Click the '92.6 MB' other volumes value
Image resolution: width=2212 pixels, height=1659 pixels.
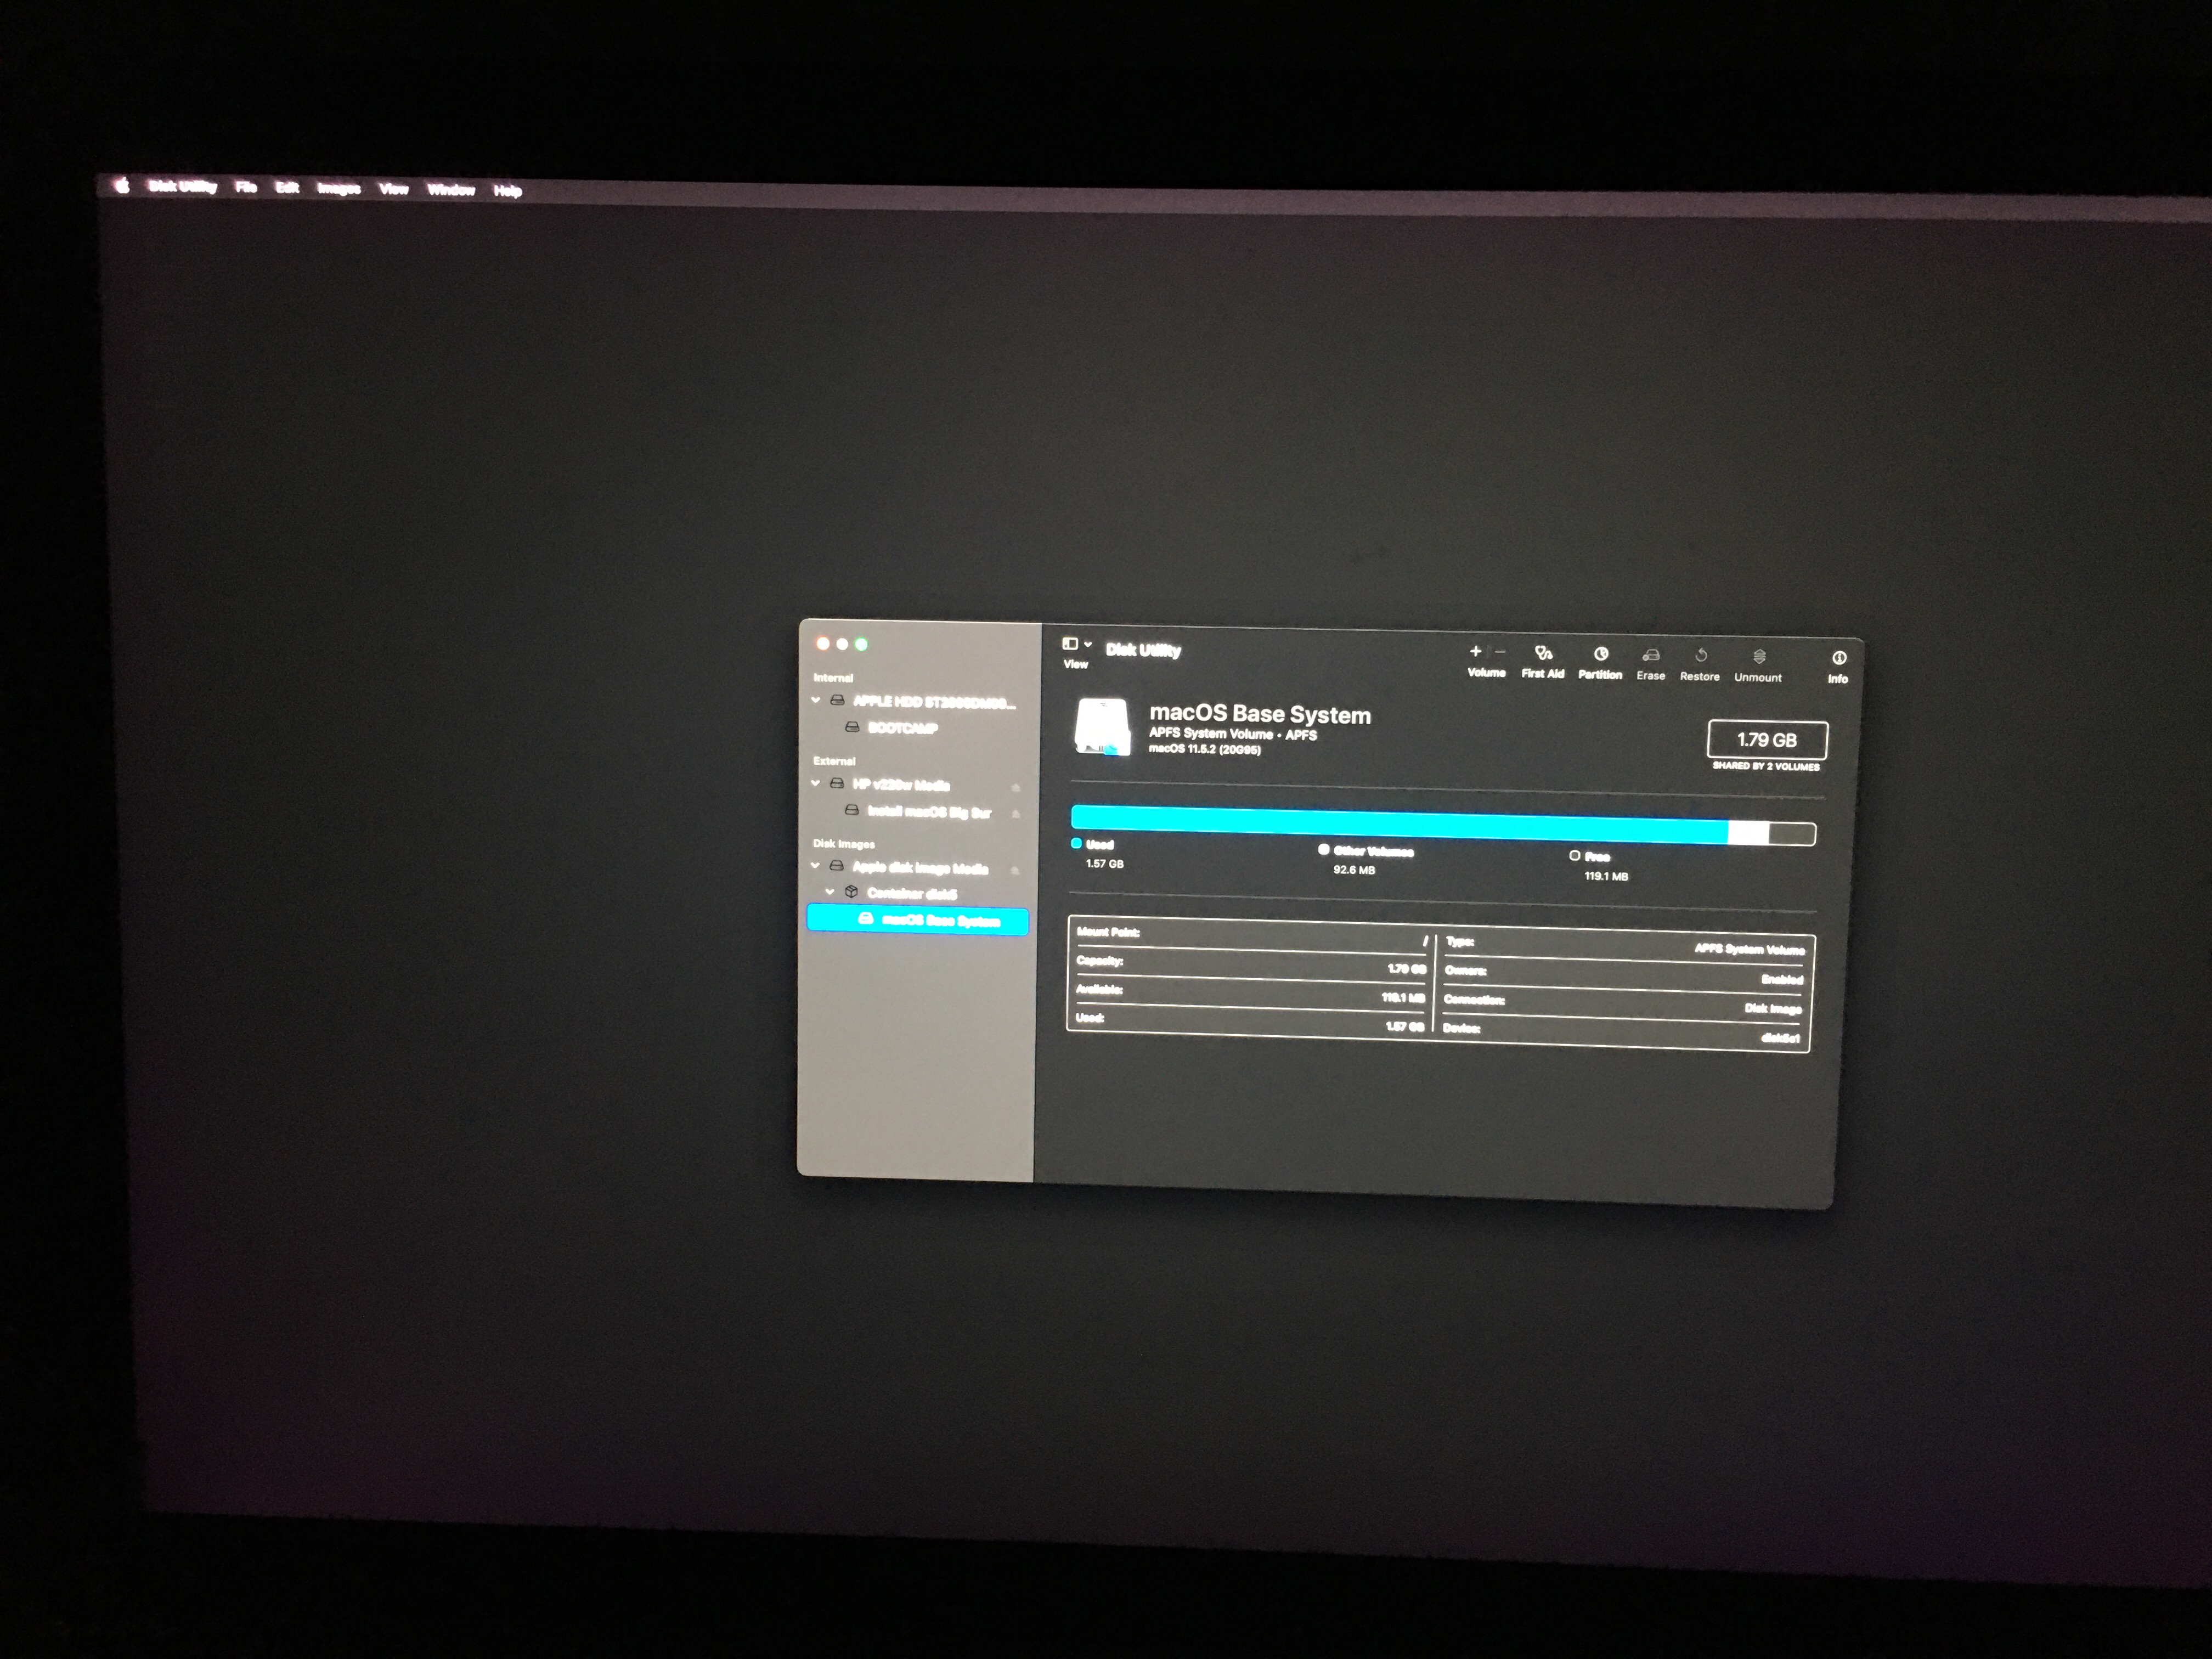point(1354,870)
